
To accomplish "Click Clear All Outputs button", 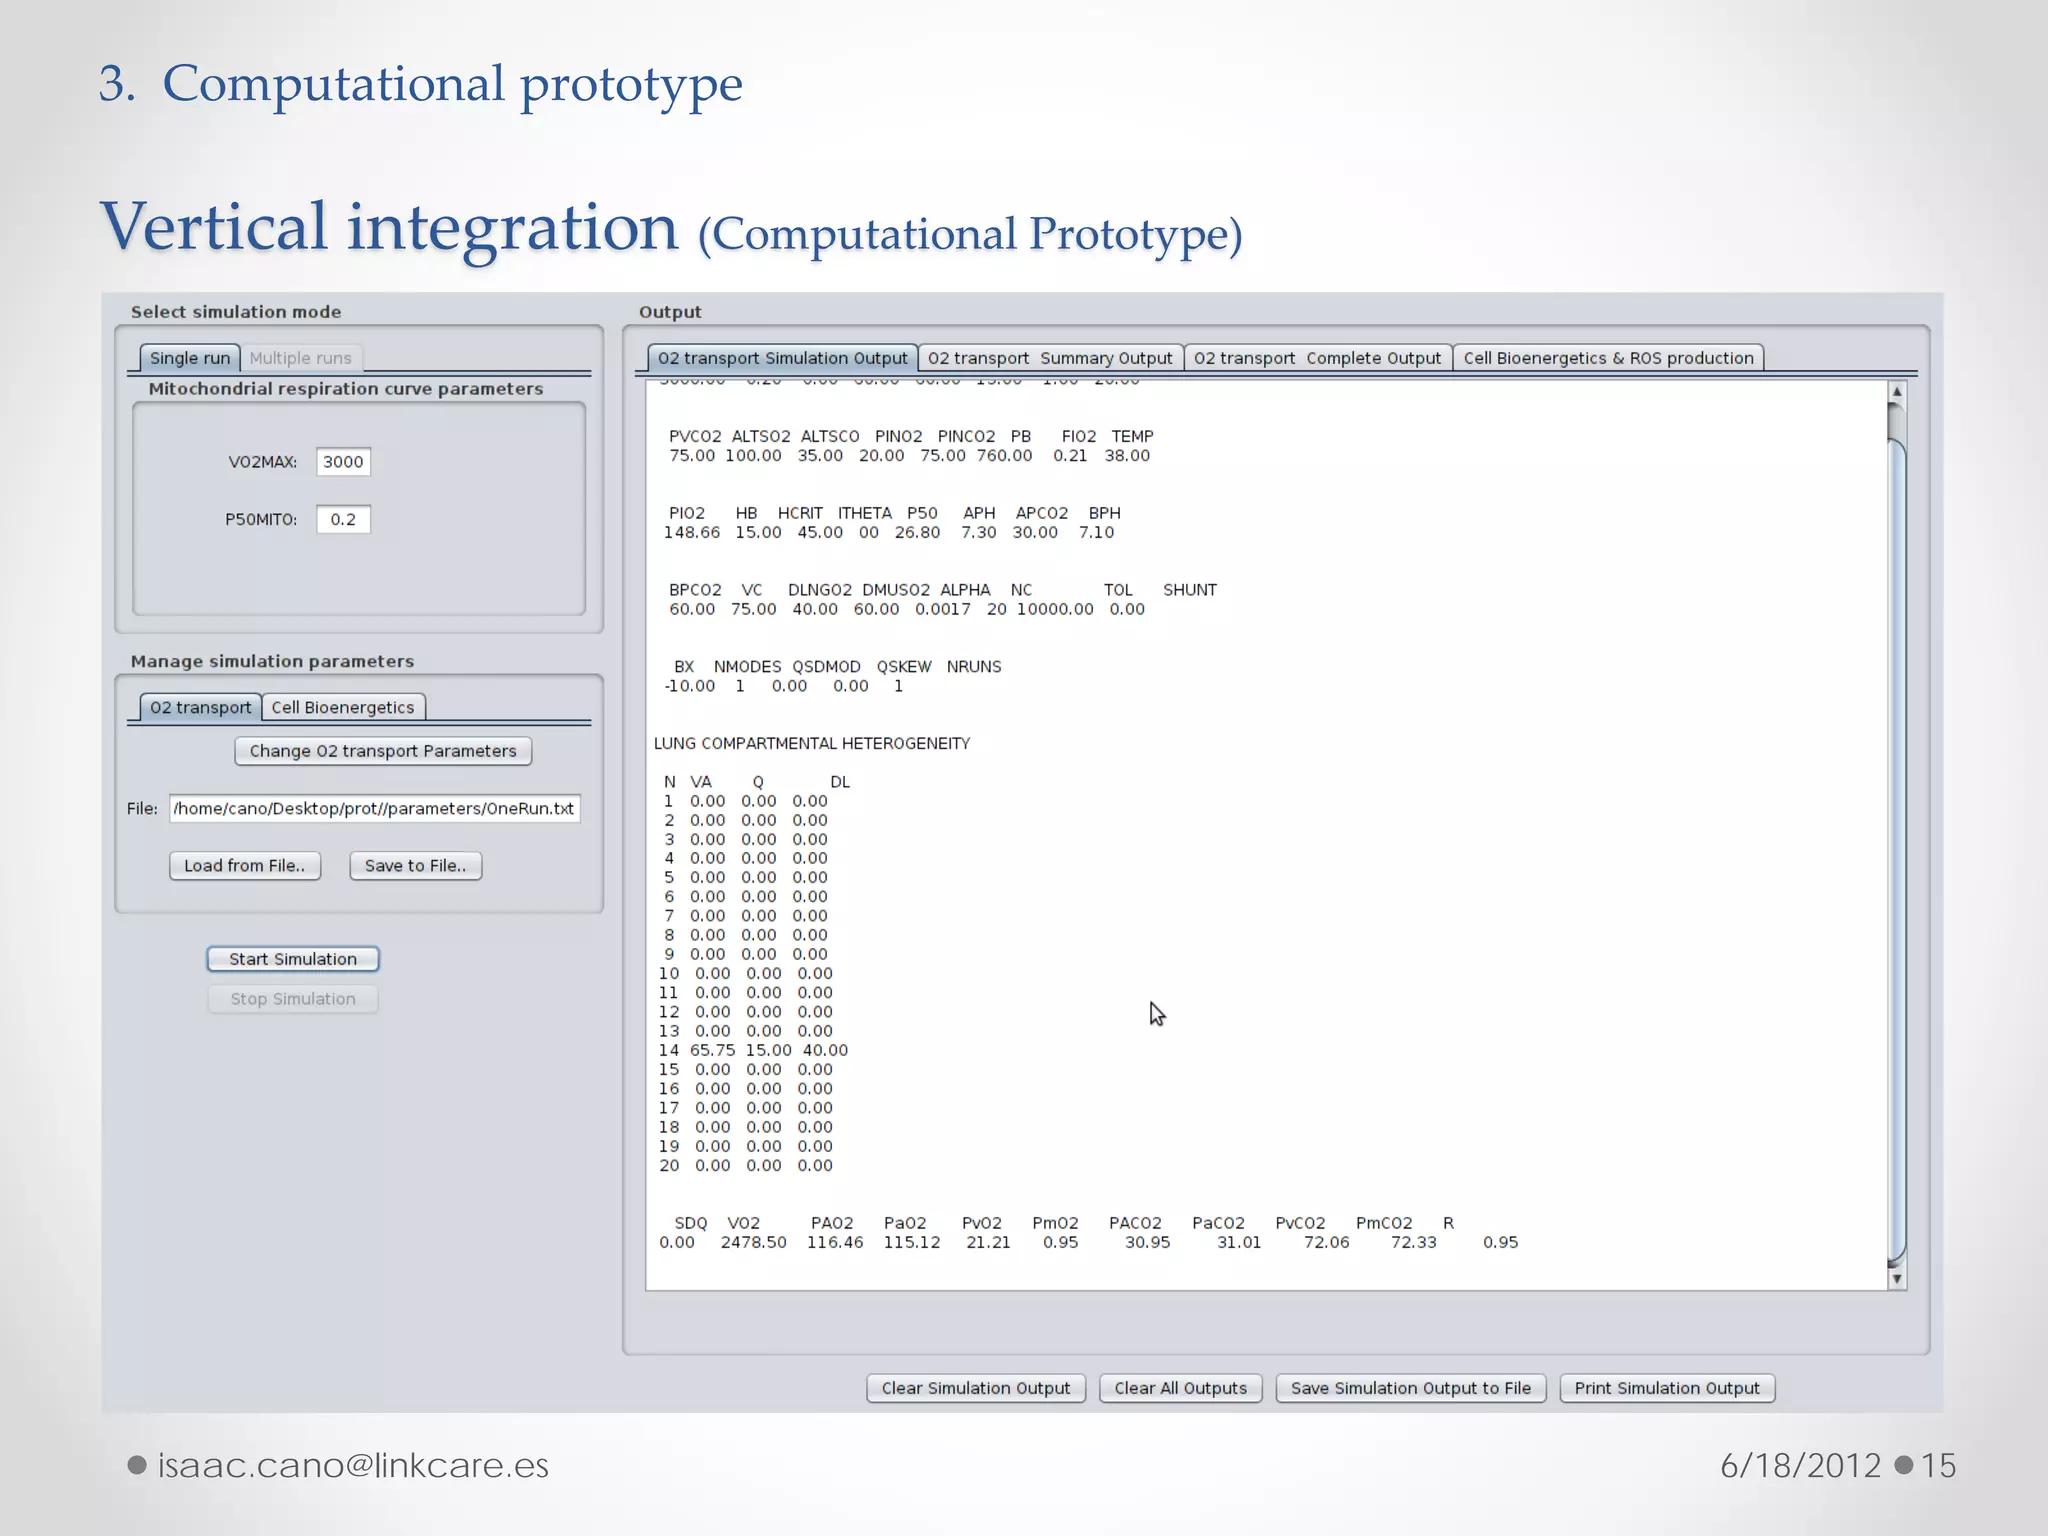I will tap(1181, 1388).
